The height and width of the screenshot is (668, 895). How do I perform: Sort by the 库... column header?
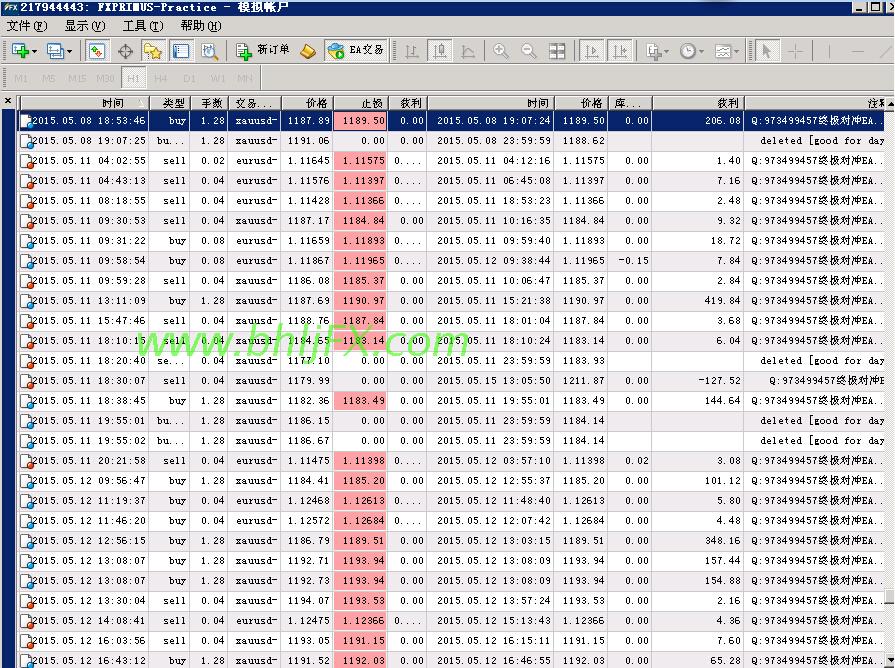tap(630, 103)
